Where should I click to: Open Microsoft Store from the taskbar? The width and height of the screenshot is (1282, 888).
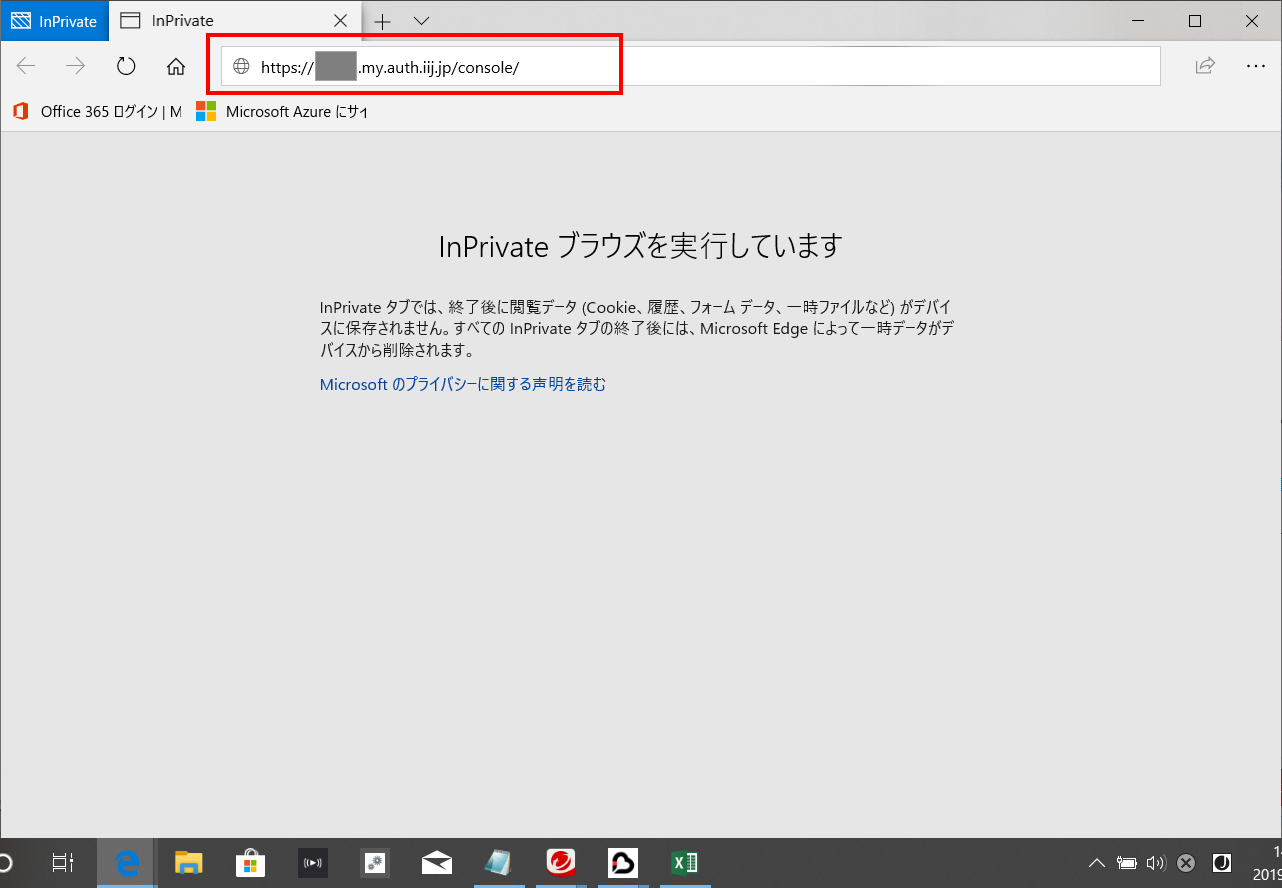250,863
